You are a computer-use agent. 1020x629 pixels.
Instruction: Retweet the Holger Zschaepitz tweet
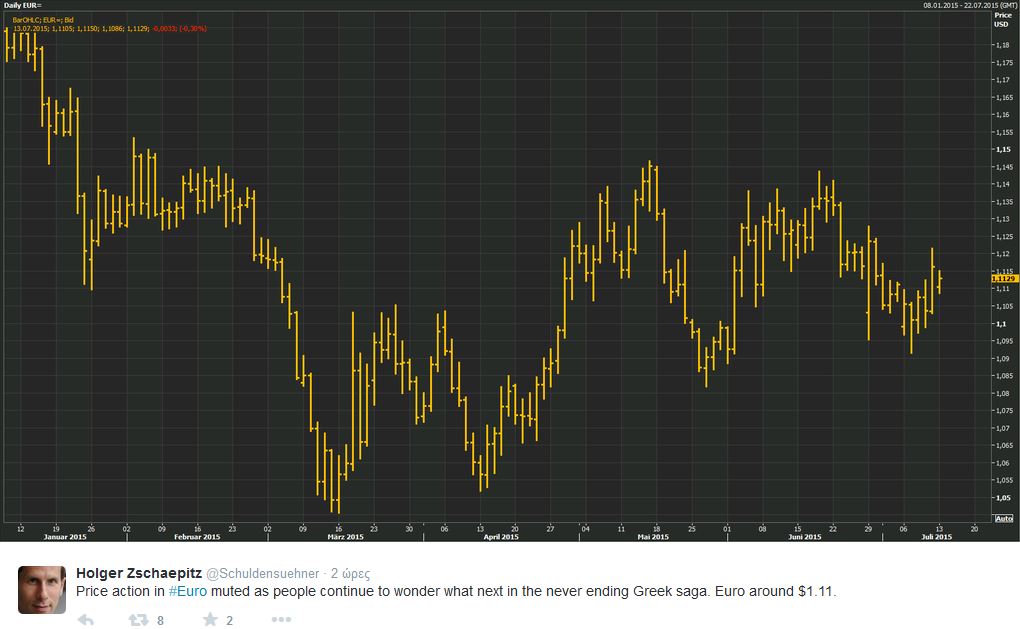tap(138, 620)
